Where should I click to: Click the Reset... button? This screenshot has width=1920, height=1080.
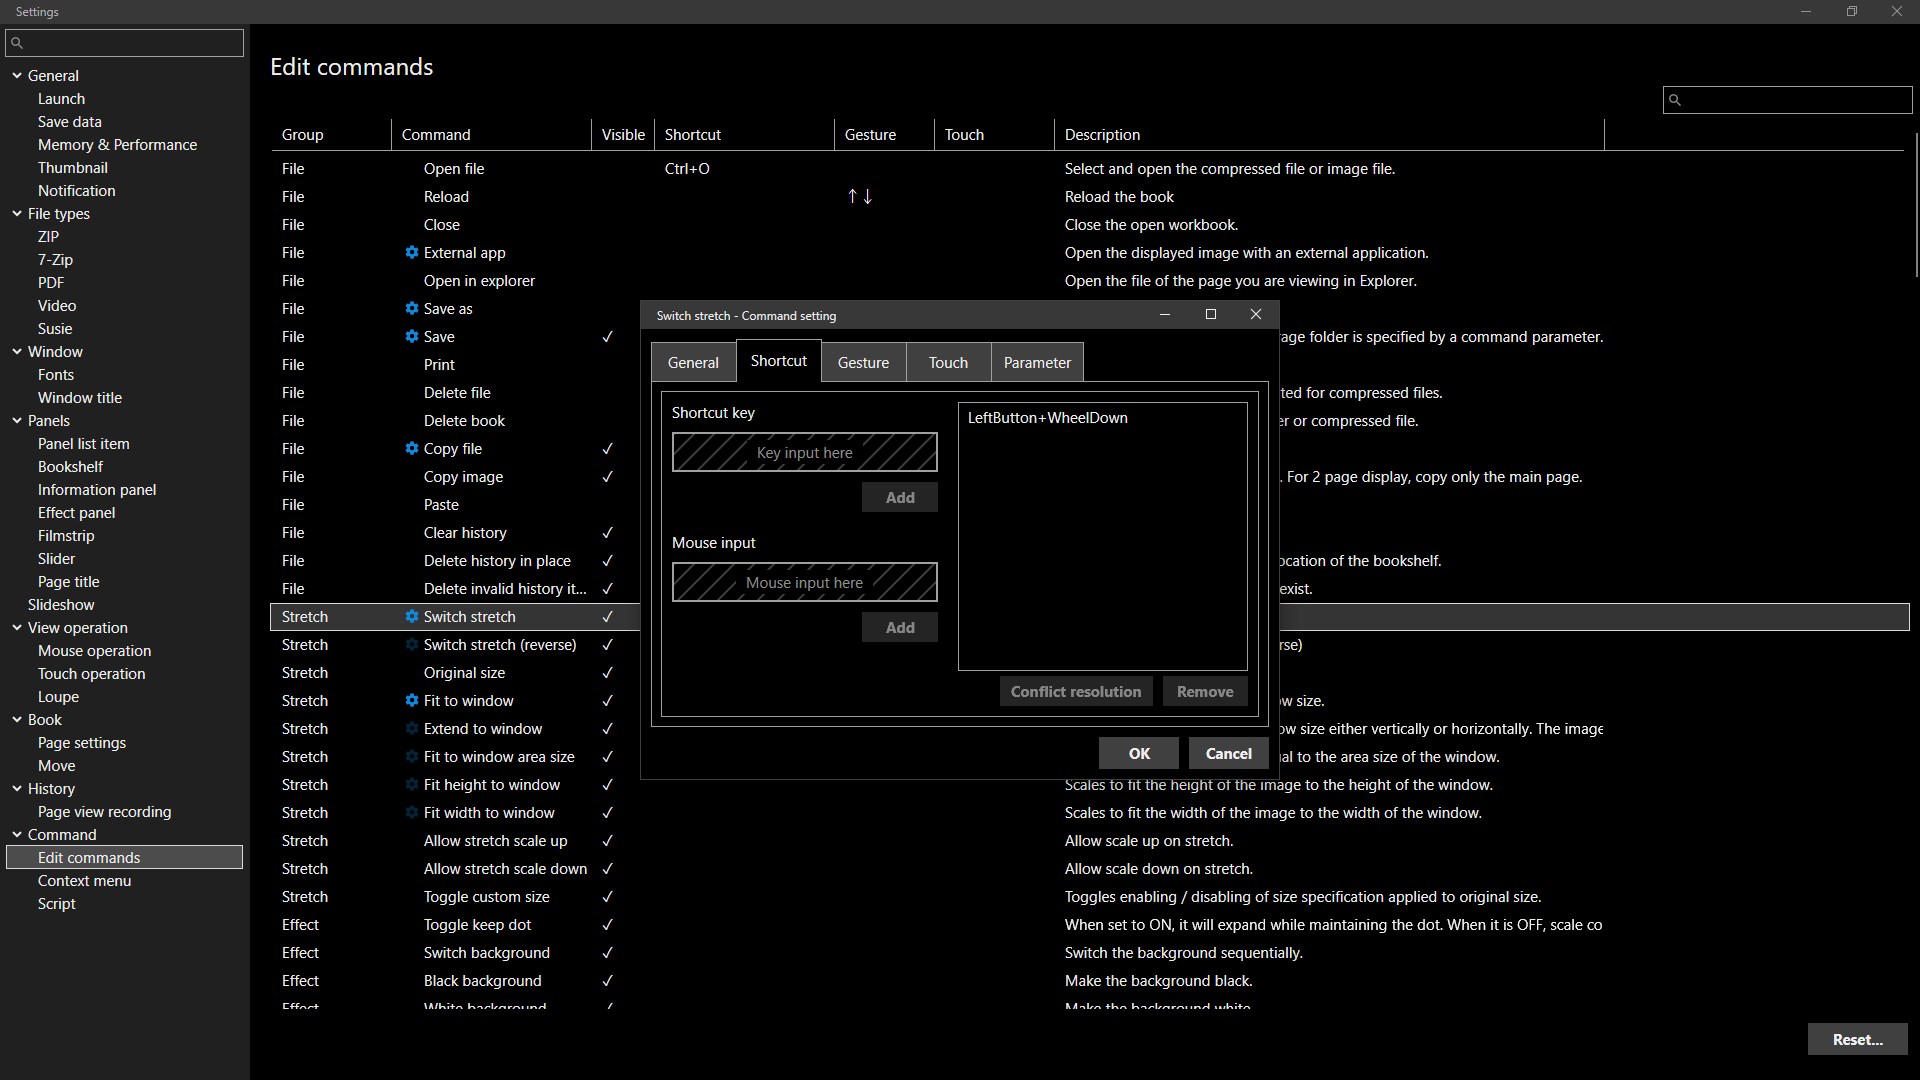pyautogui.click(x=1857, y=1040)
